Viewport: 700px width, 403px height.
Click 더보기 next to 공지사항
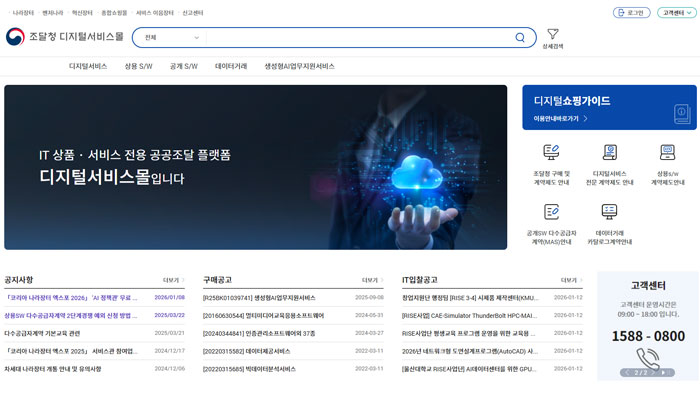[173, 281]
